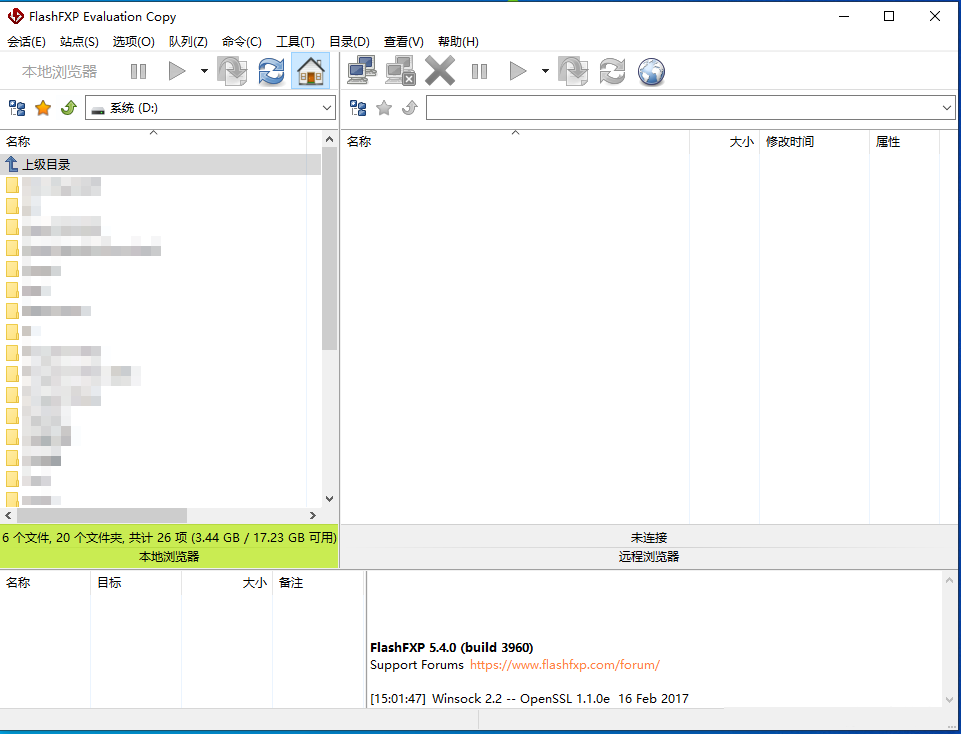This screenshot has height=734, width=961.
Task: Sort remote files by 修改时间
Action: (814, 142)
